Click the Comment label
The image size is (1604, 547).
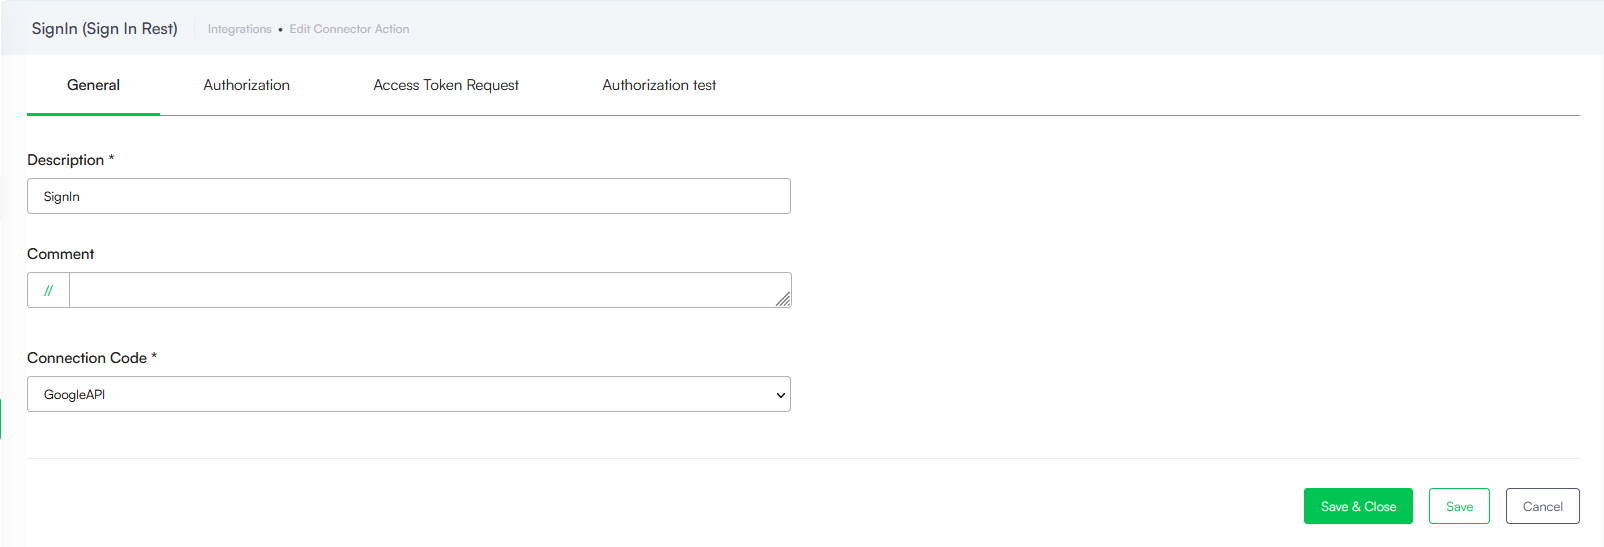pyautogui.click(x=61, y=254)
